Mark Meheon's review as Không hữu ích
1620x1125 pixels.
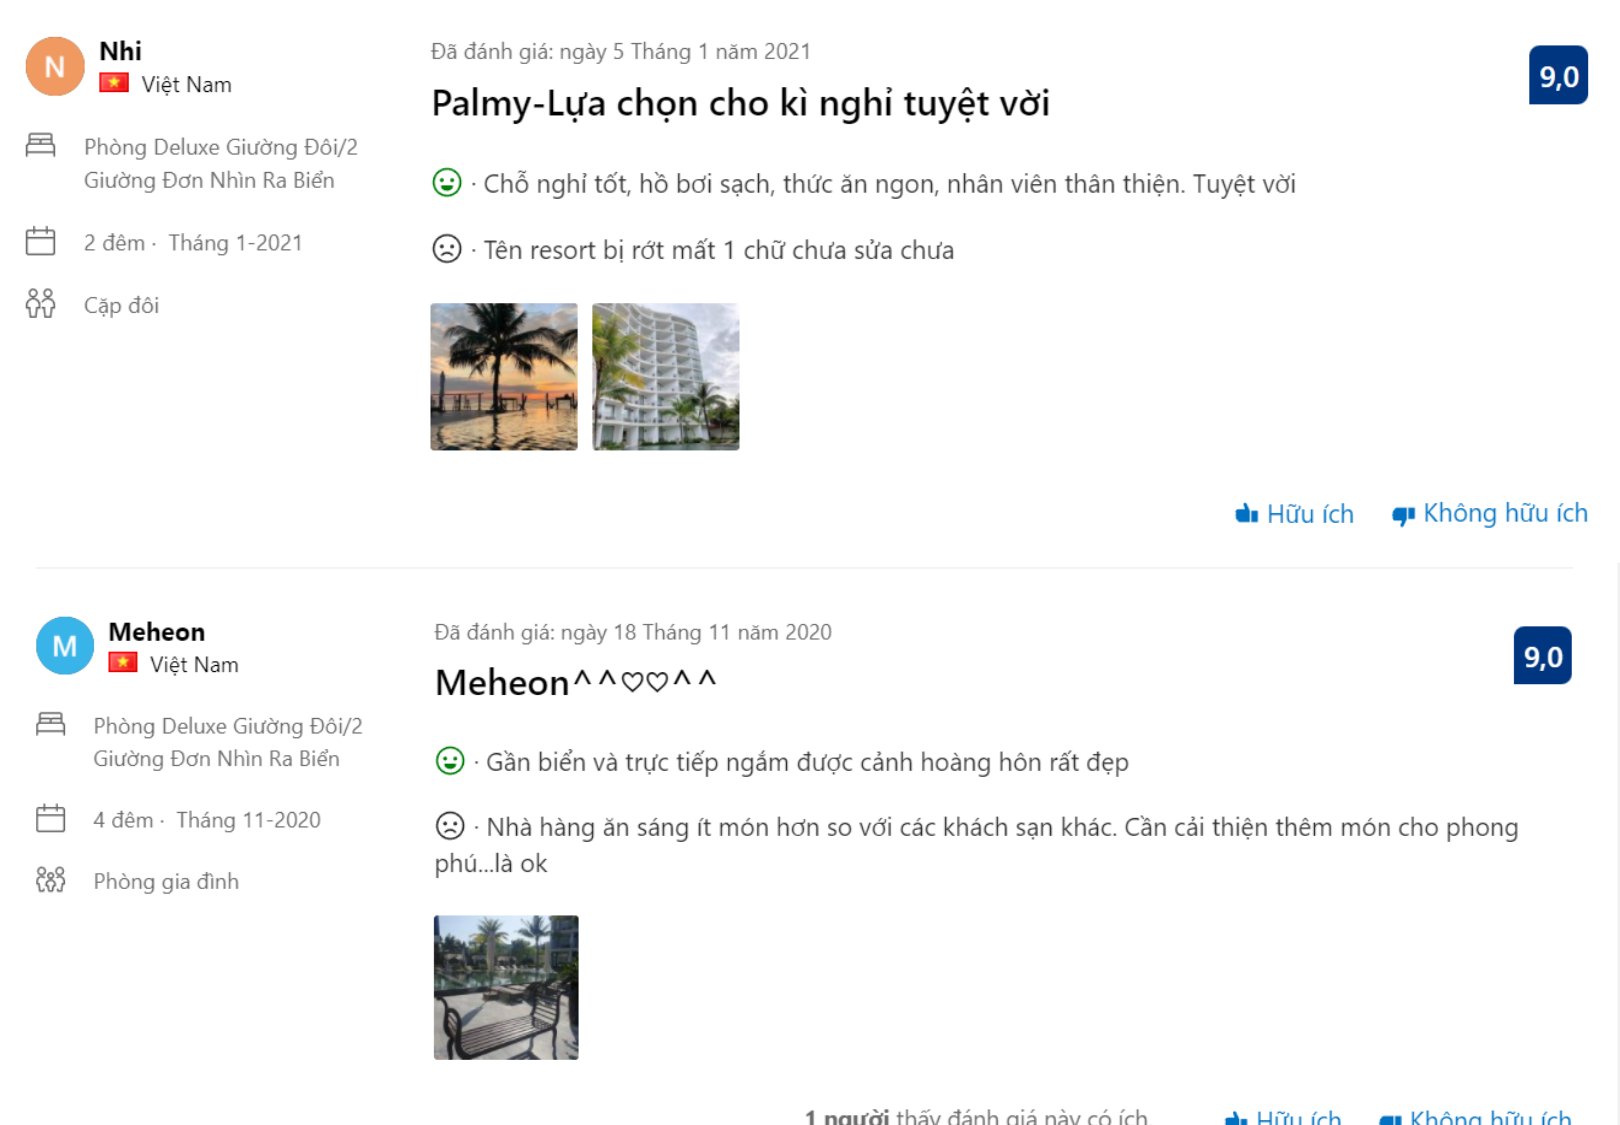[1476, 1116]
